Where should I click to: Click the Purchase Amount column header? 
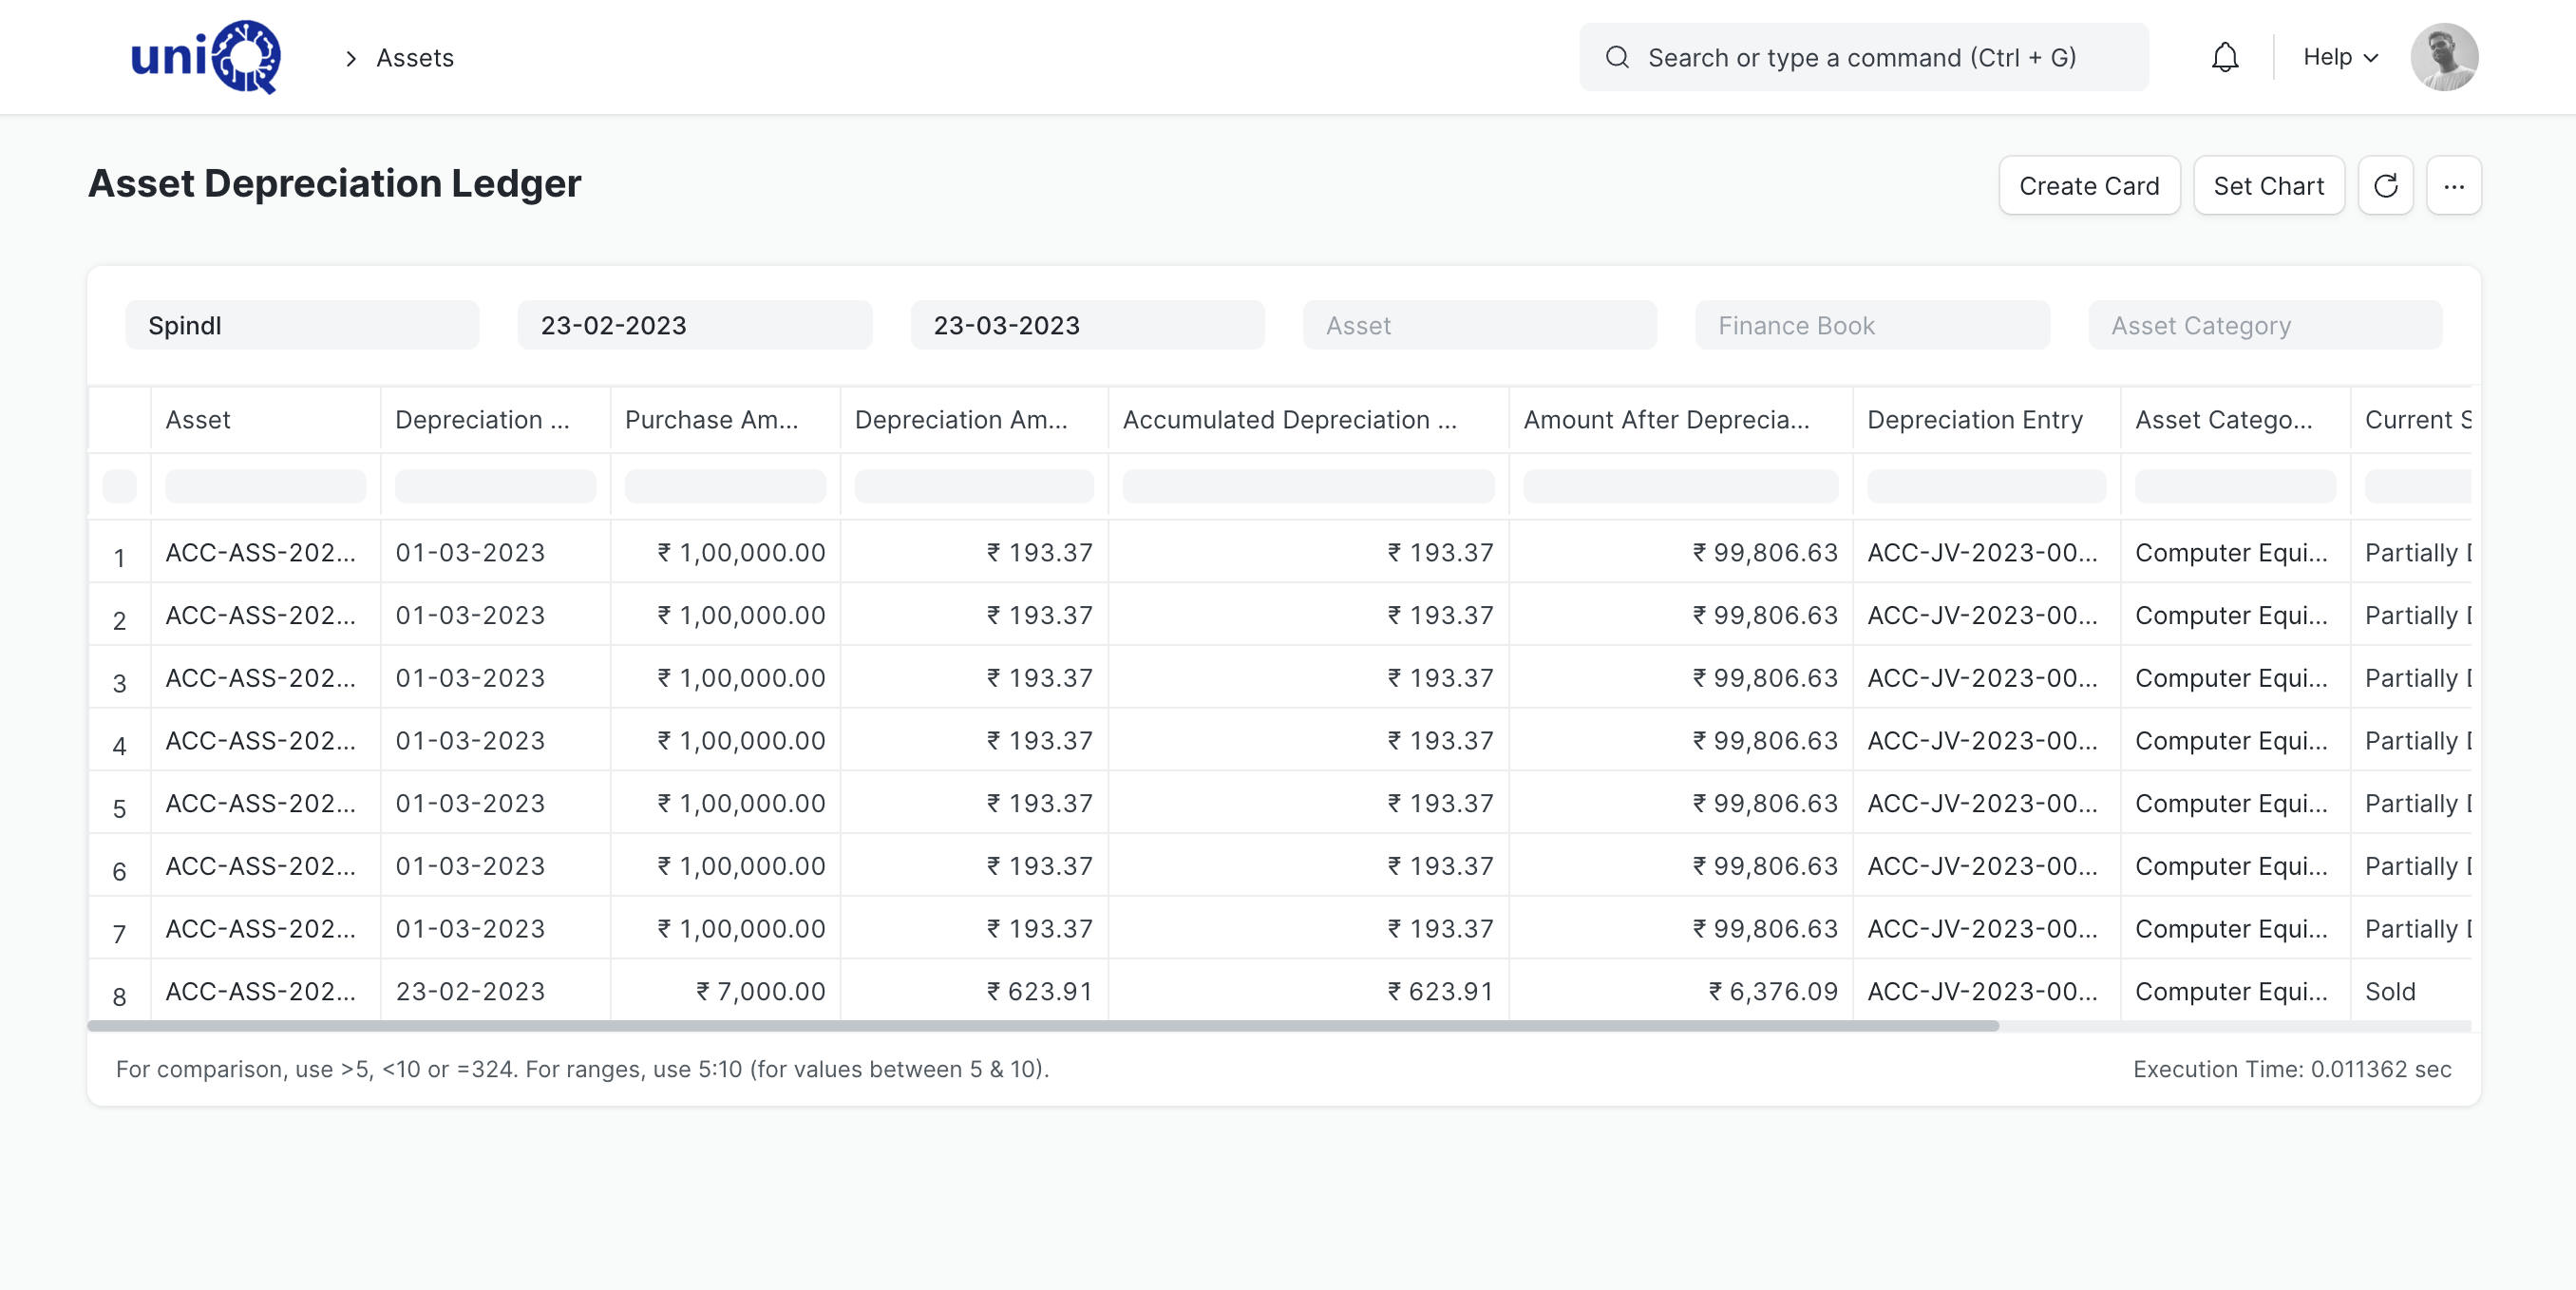coord(725,420)
